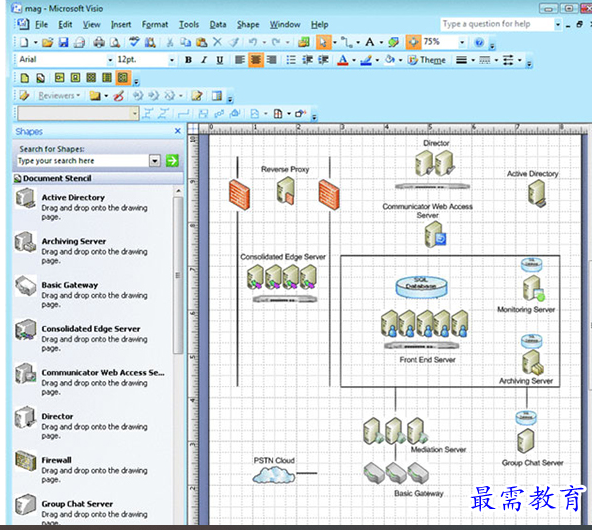Open a file with the Open folder icon
592x530 pixels.
(48, 42)
